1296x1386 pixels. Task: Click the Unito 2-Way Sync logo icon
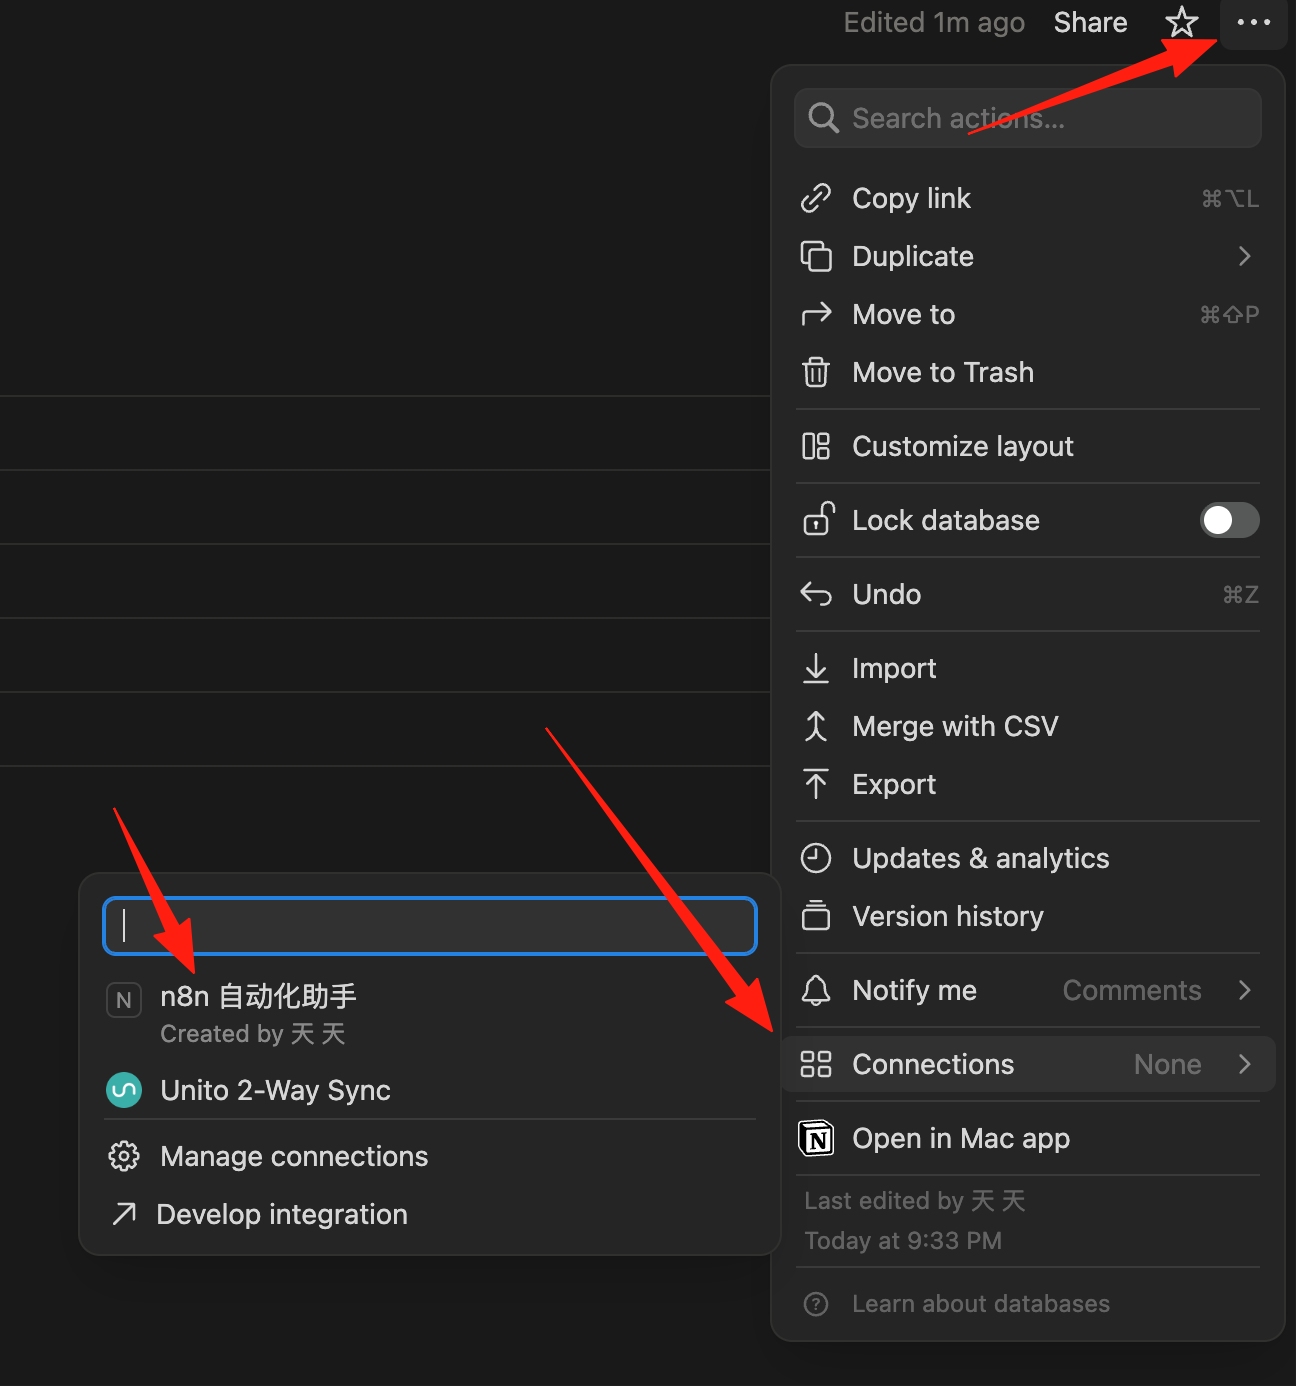point(124,1090)
